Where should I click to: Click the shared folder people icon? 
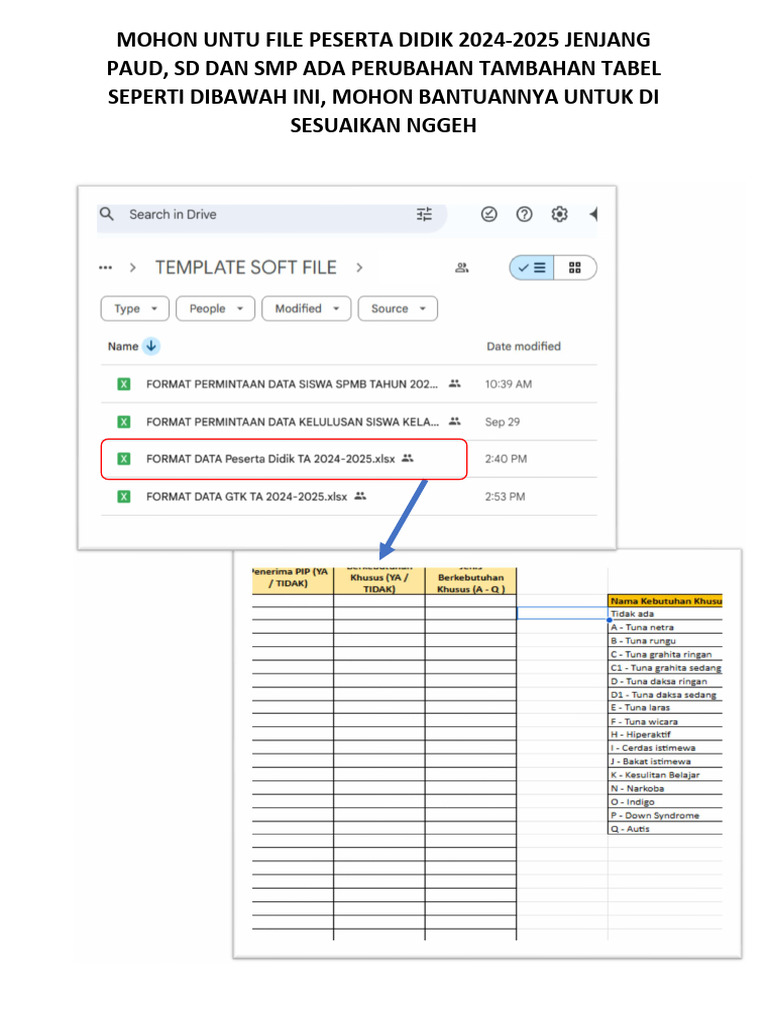tap(462, 268)
